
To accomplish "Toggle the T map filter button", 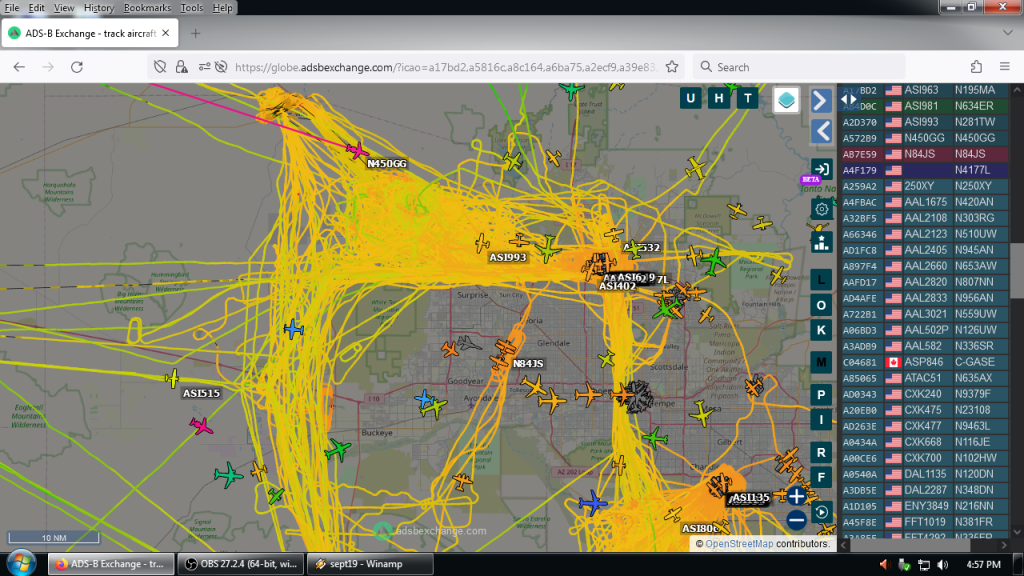I will coord(748,99).
